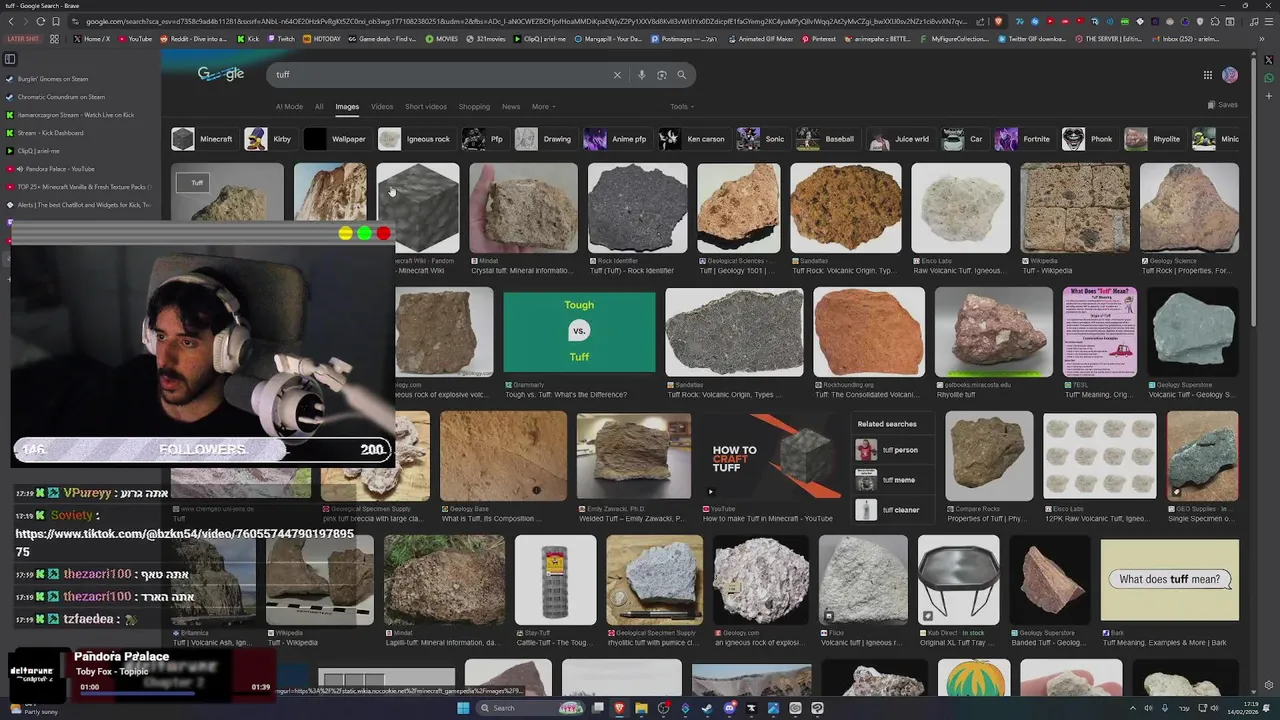The image size is (1280, 720).
Task: Open the MOVIES bookmark
Action: click(x=441, y=39)
